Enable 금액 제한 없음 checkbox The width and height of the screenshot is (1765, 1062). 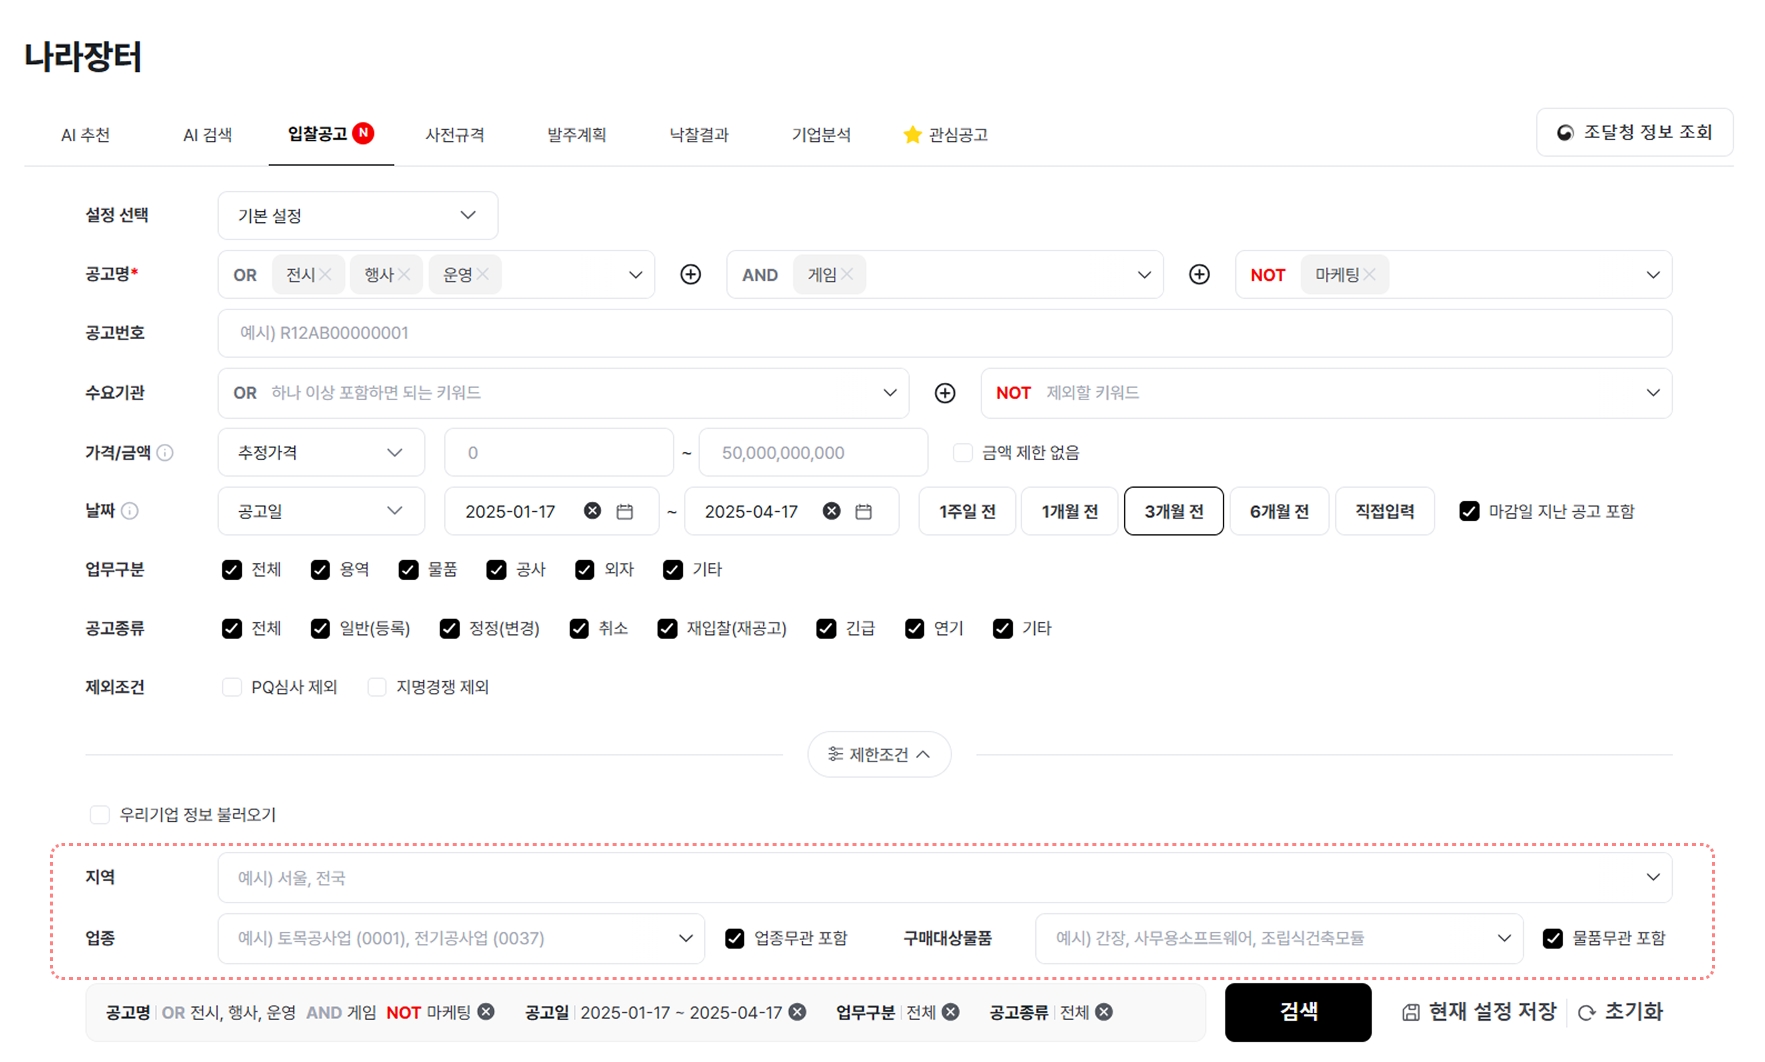[x=962, y=453]
